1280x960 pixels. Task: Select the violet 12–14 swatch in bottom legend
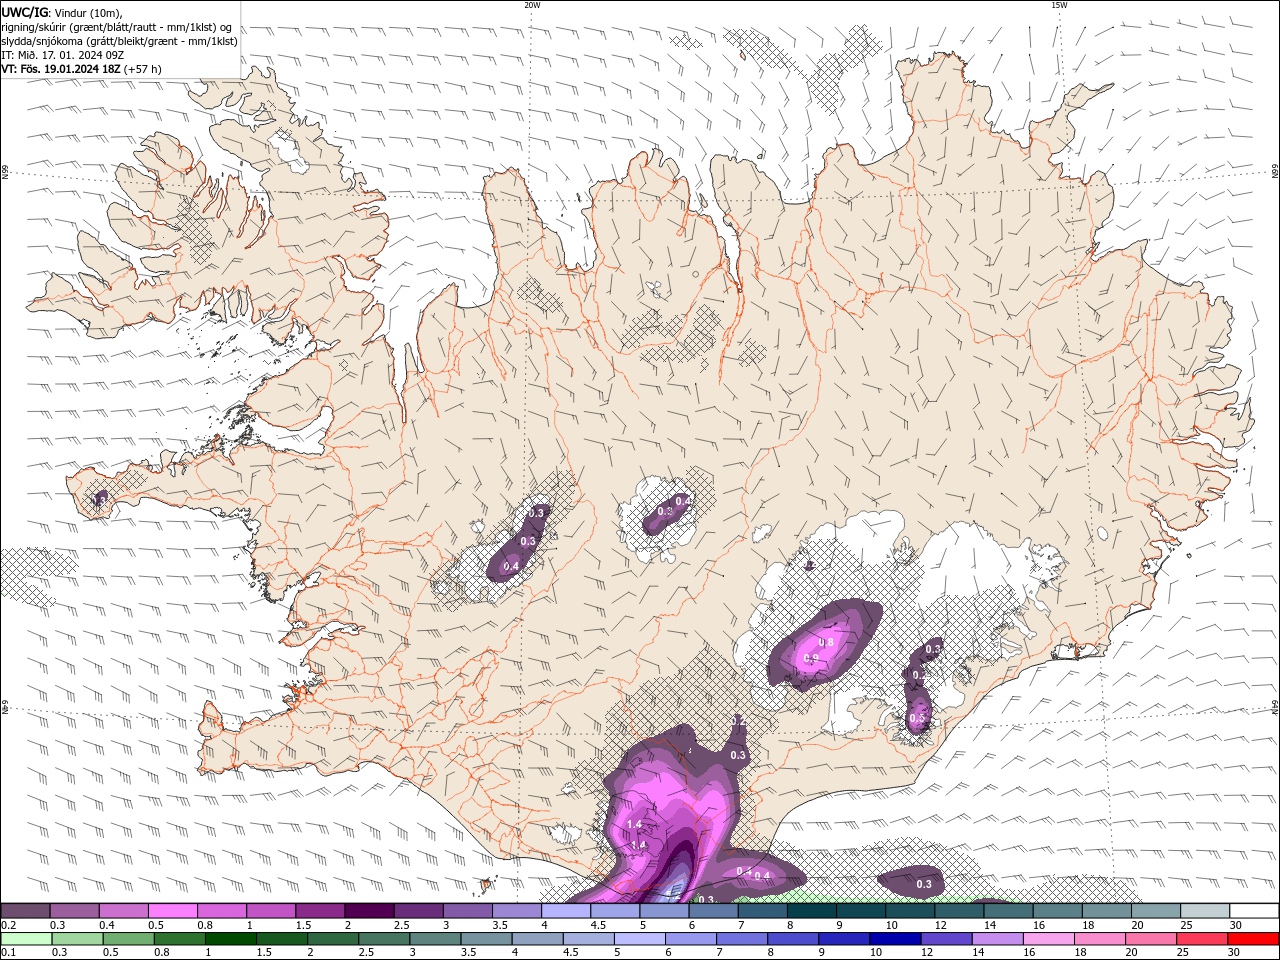(x=946, y=939)
